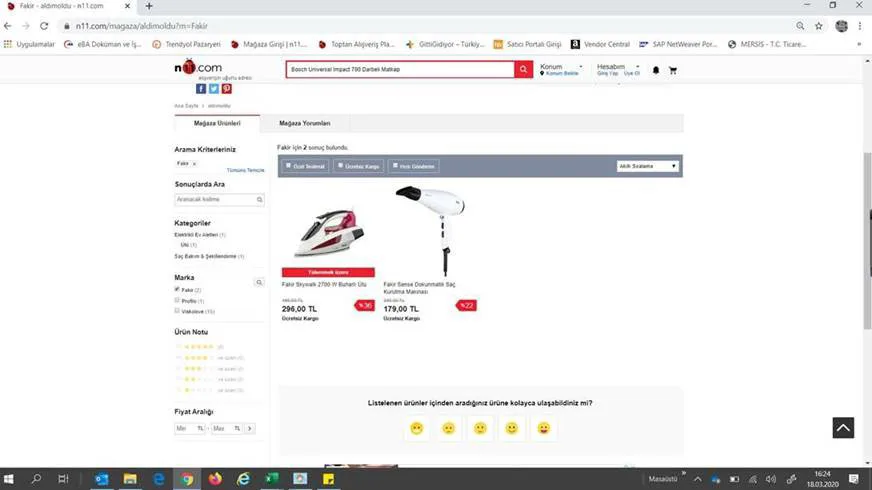This screenshot has height=490, width=872.
Task: Open the Twitter share icon
Action: (x=214, y=88)
